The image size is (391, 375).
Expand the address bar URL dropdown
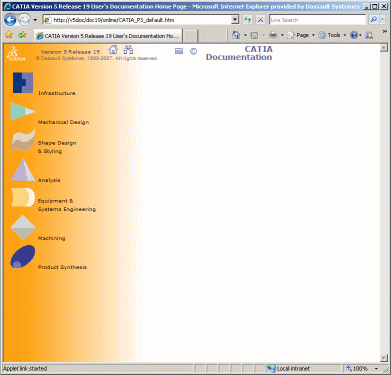point(235,20)
